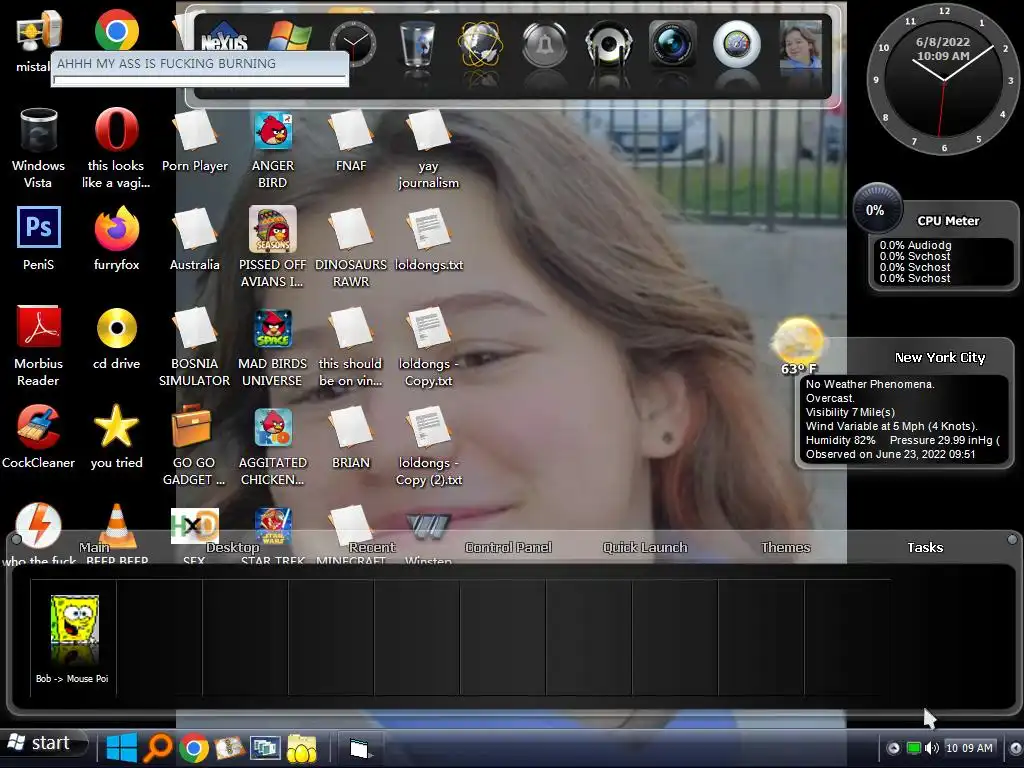Click the bell alarm icon in the dock

pos(544,44)
